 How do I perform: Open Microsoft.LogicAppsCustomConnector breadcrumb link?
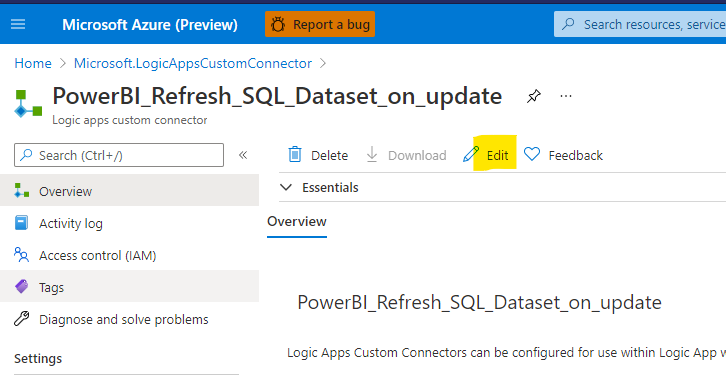point(193,63)
